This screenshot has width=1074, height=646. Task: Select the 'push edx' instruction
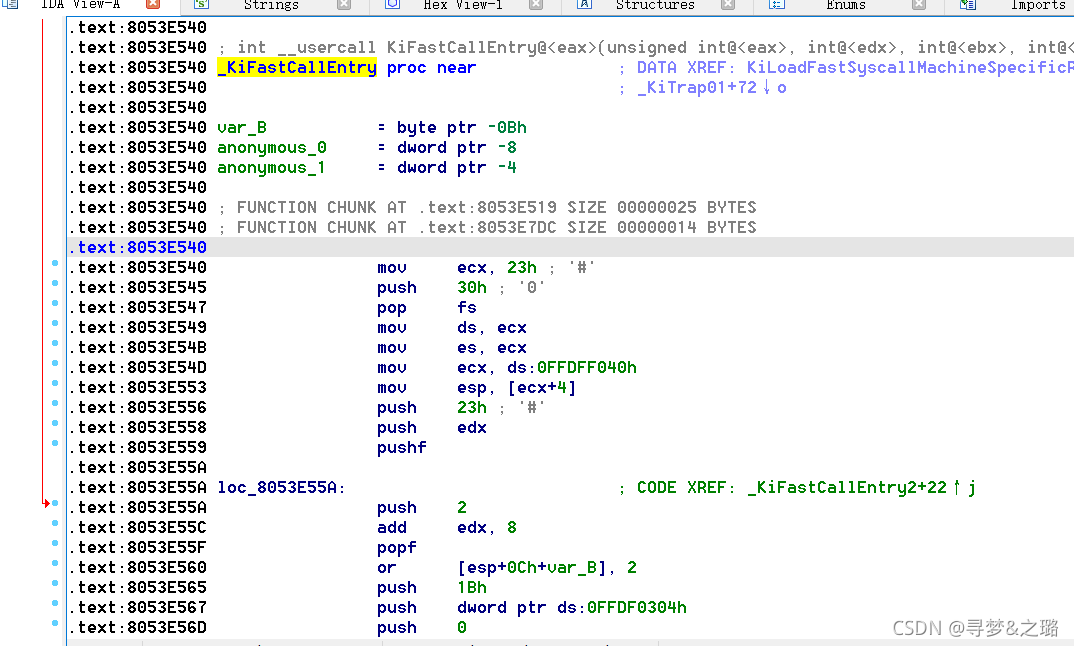click(432, 427)
